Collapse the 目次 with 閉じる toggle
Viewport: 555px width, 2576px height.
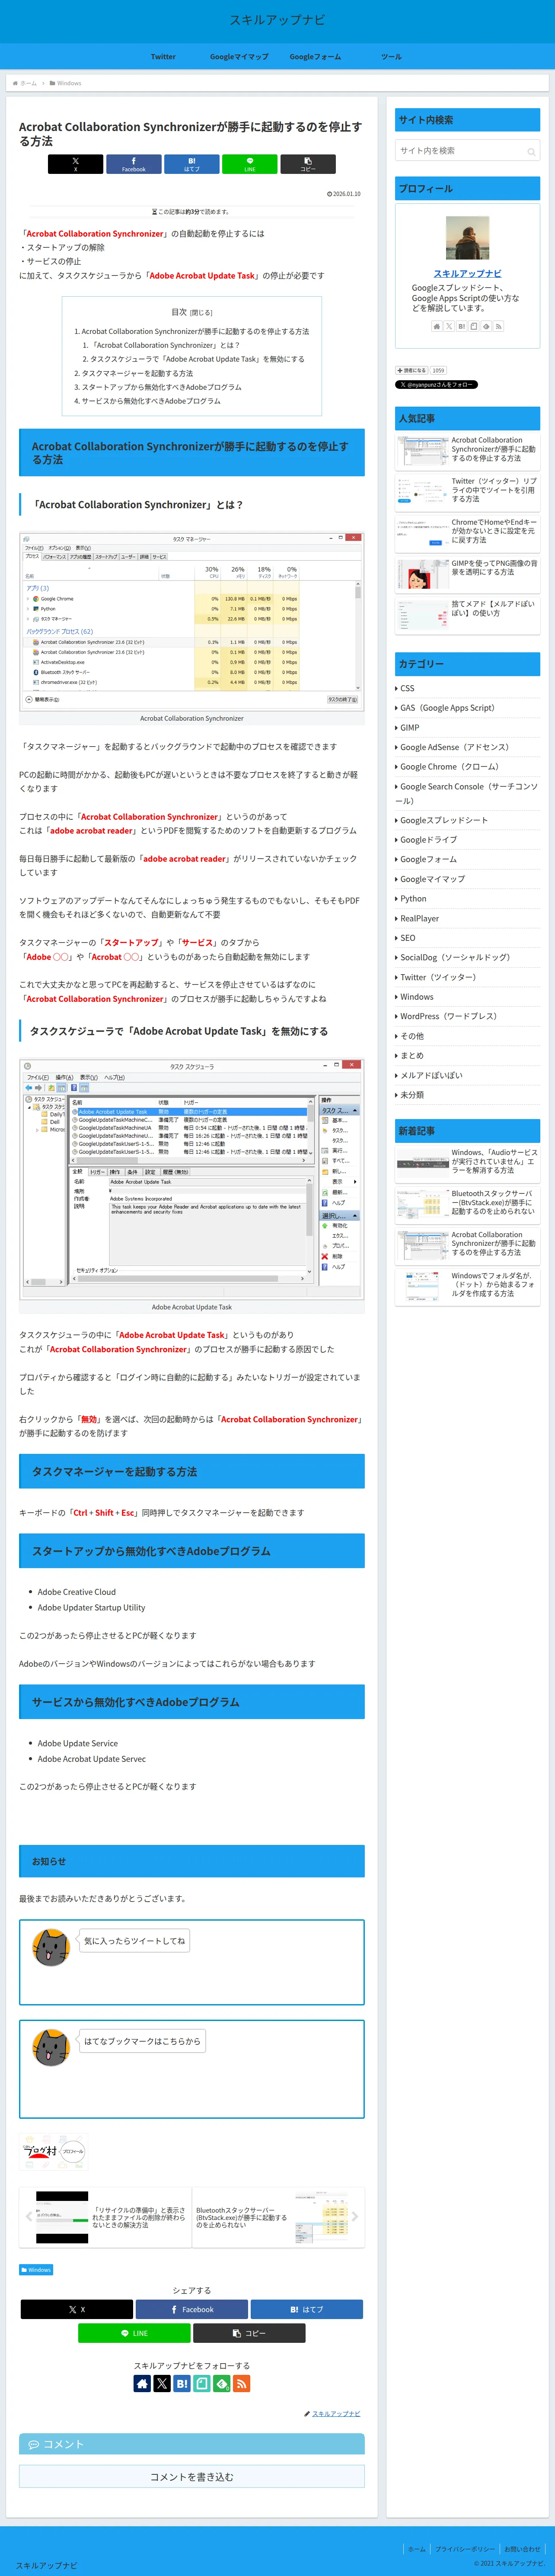point(202,313)
